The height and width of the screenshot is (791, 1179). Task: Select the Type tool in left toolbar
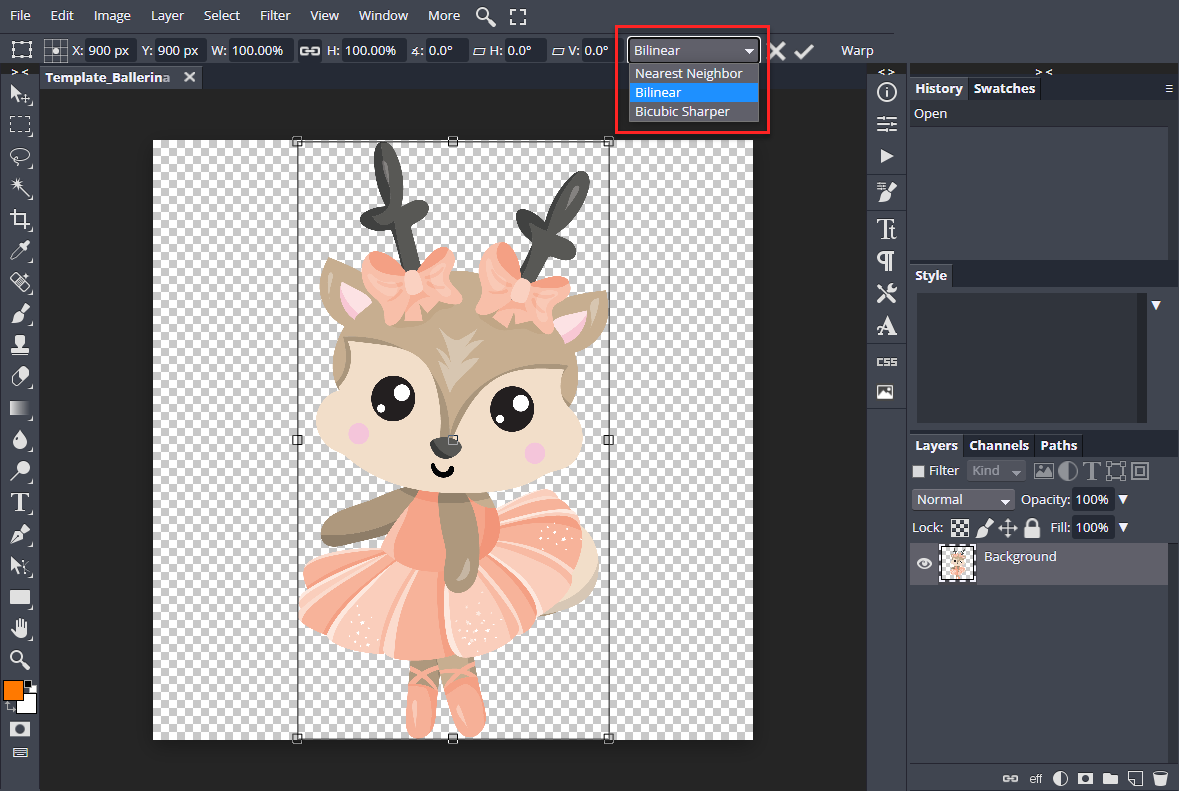20,503
